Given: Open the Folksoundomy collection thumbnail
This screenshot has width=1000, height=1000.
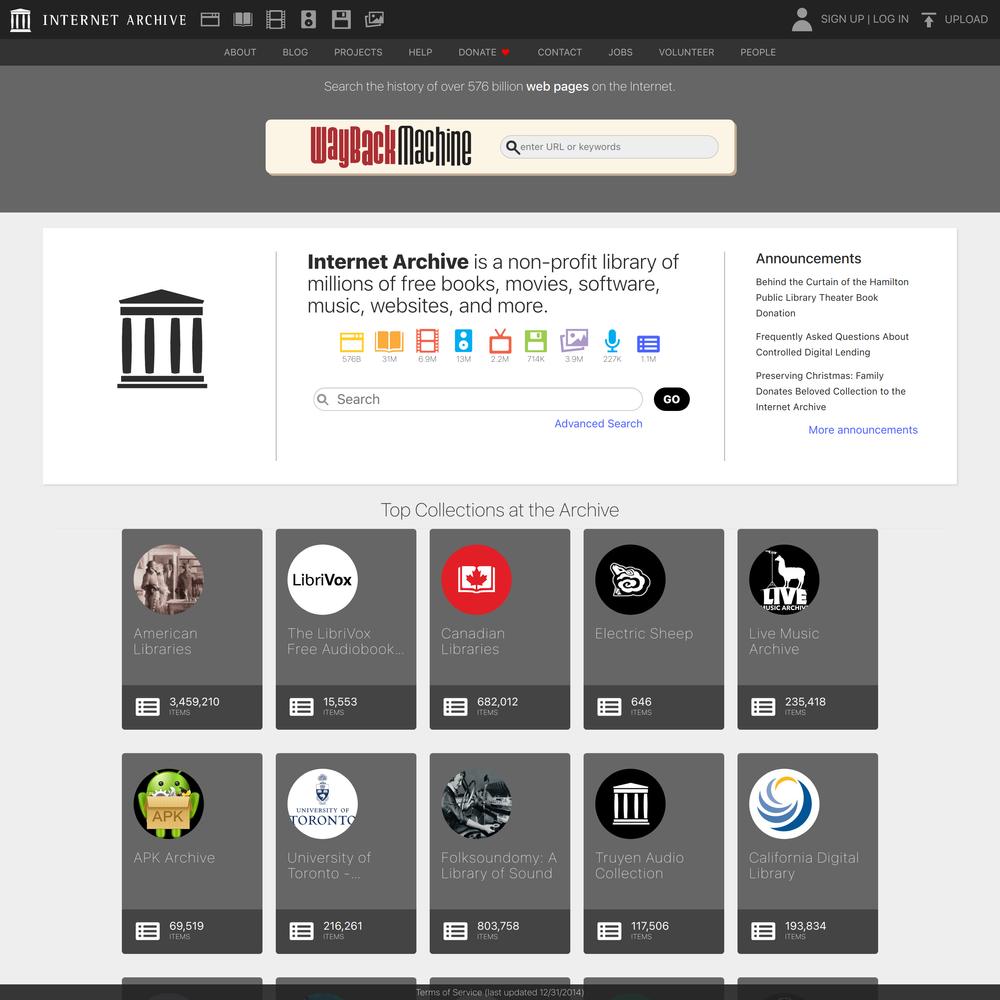Looking at the screenshot, I should [476, 804].
